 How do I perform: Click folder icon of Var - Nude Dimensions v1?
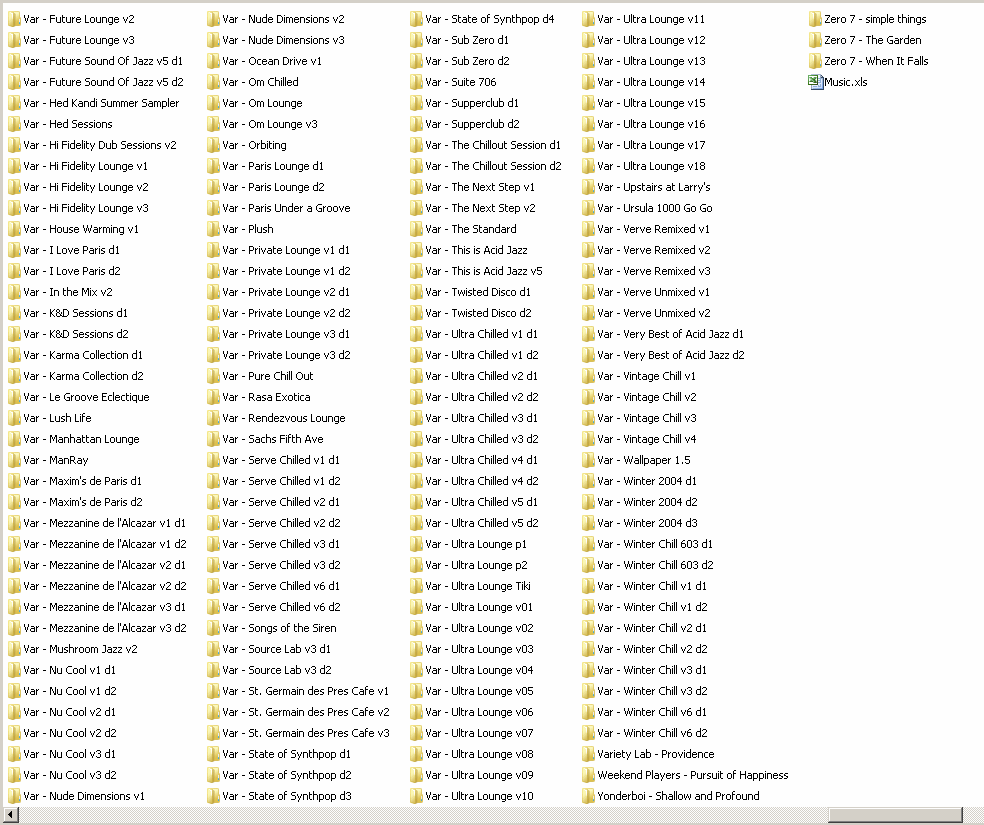coord(14,796)
